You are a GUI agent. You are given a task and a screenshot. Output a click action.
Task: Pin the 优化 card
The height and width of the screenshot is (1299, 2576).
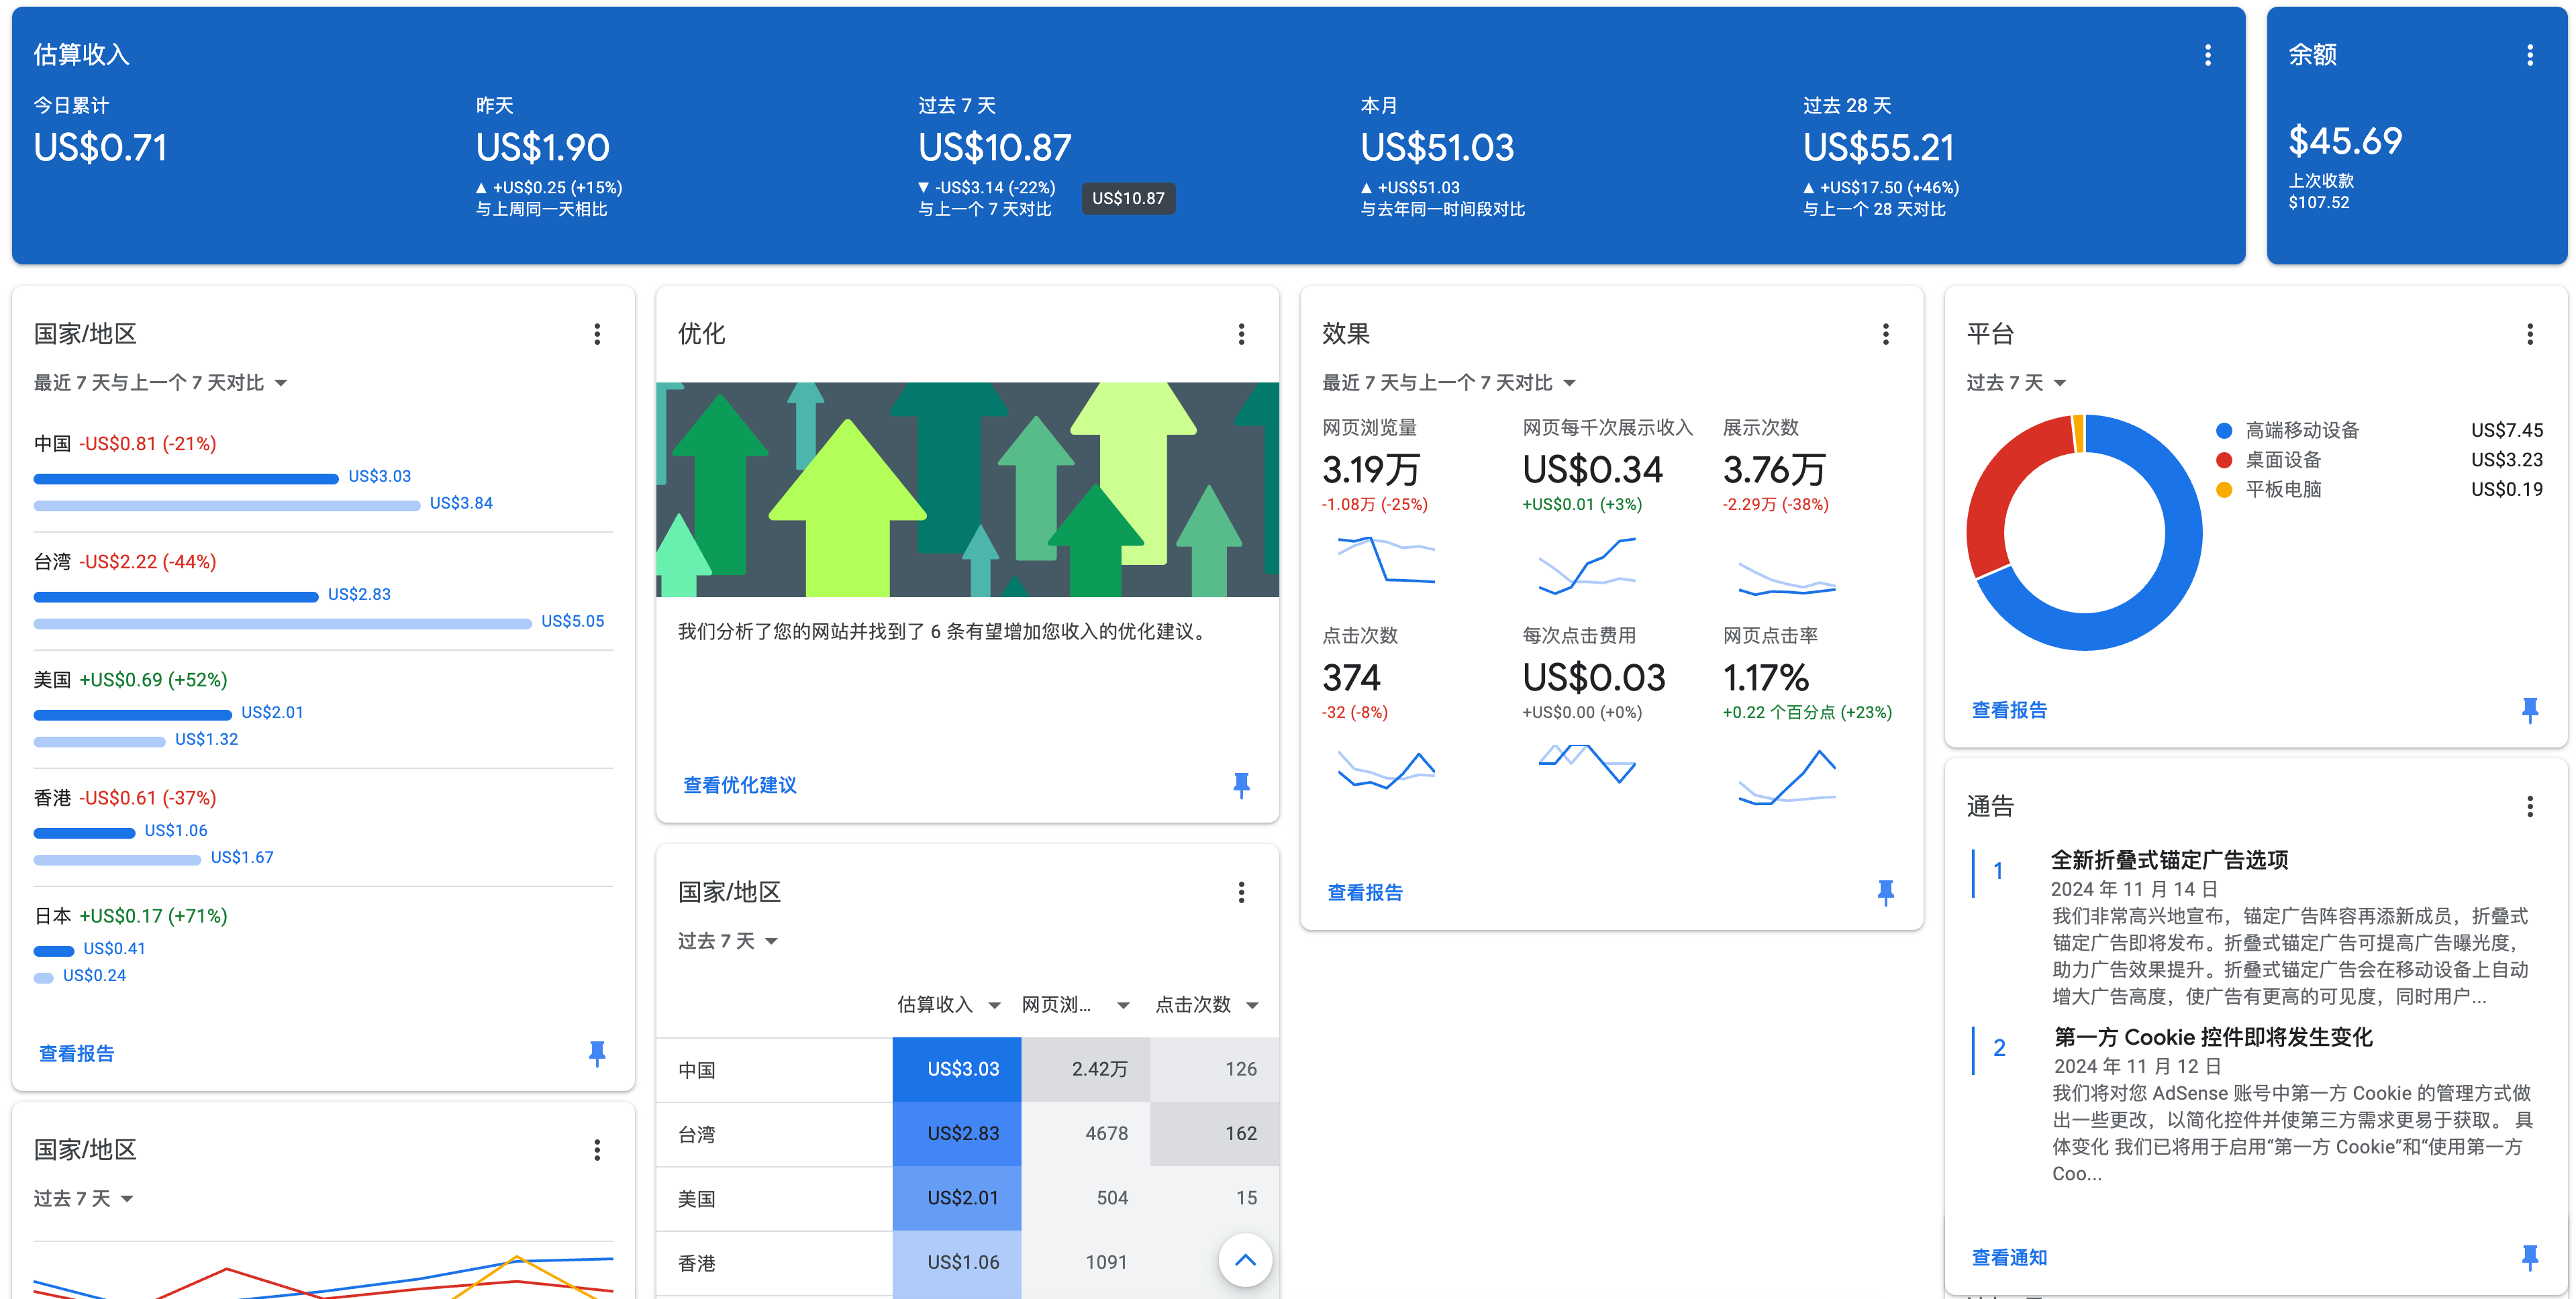click(x=1241, y=785)
